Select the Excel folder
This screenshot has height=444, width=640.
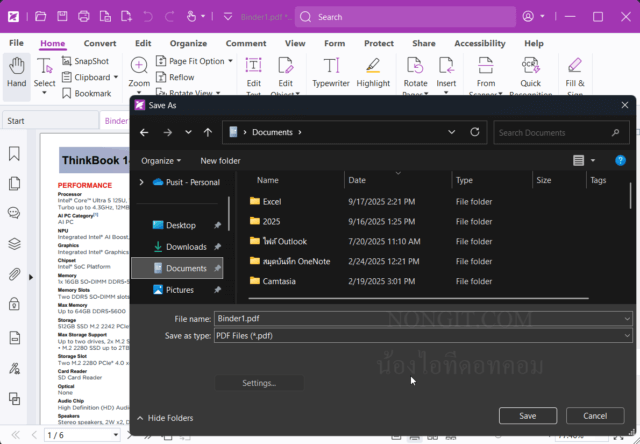[272, 202]
